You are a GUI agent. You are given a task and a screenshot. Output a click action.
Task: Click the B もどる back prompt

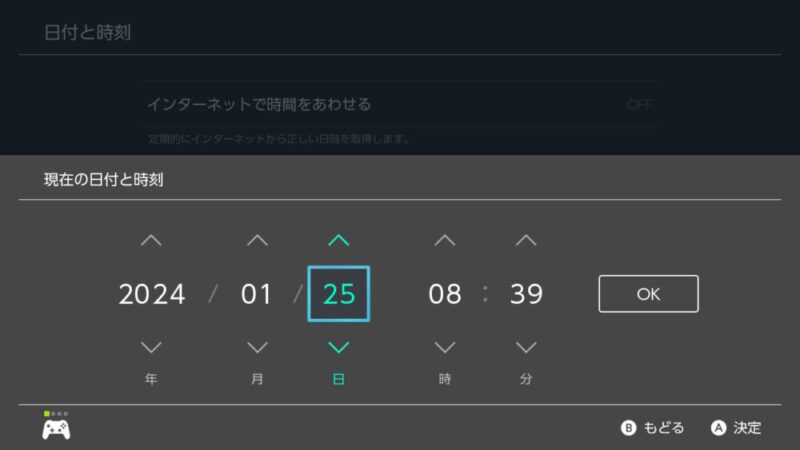(x=653, y=428)
